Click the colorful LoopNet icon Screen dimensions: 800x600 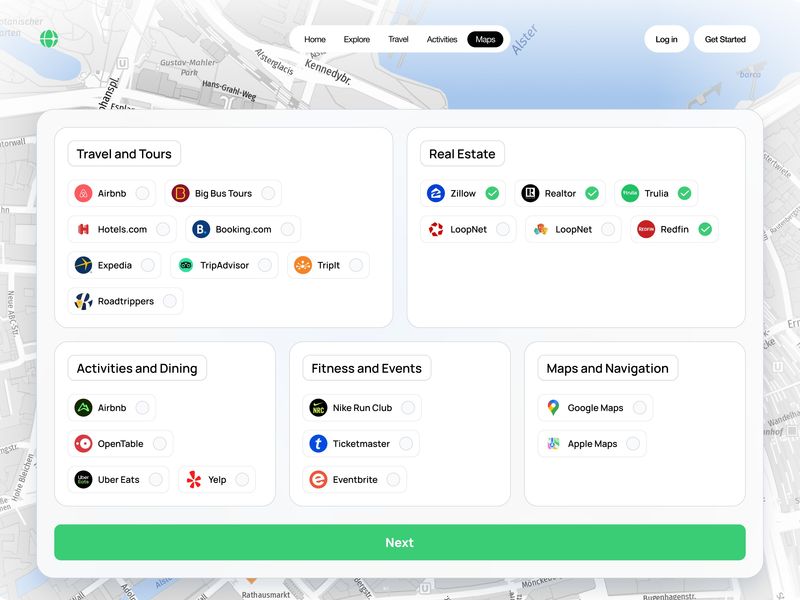coord(541,229)
